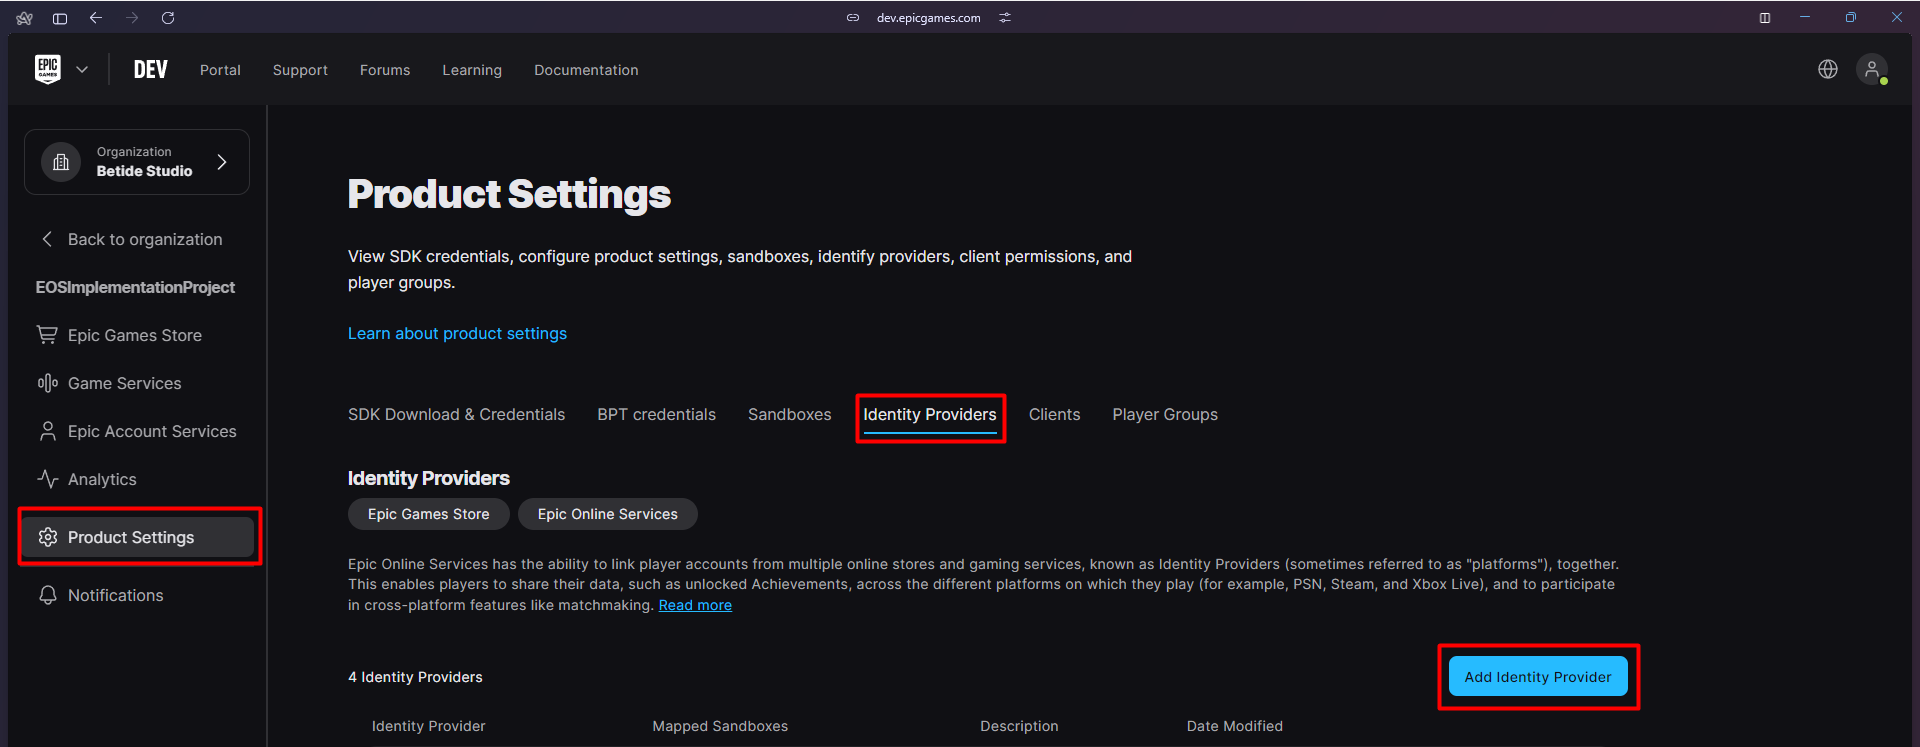Image resolution: width=1920 pixels, height=747 pixels.
Task: Open the language globe icon
Action: coord(1827,69)
